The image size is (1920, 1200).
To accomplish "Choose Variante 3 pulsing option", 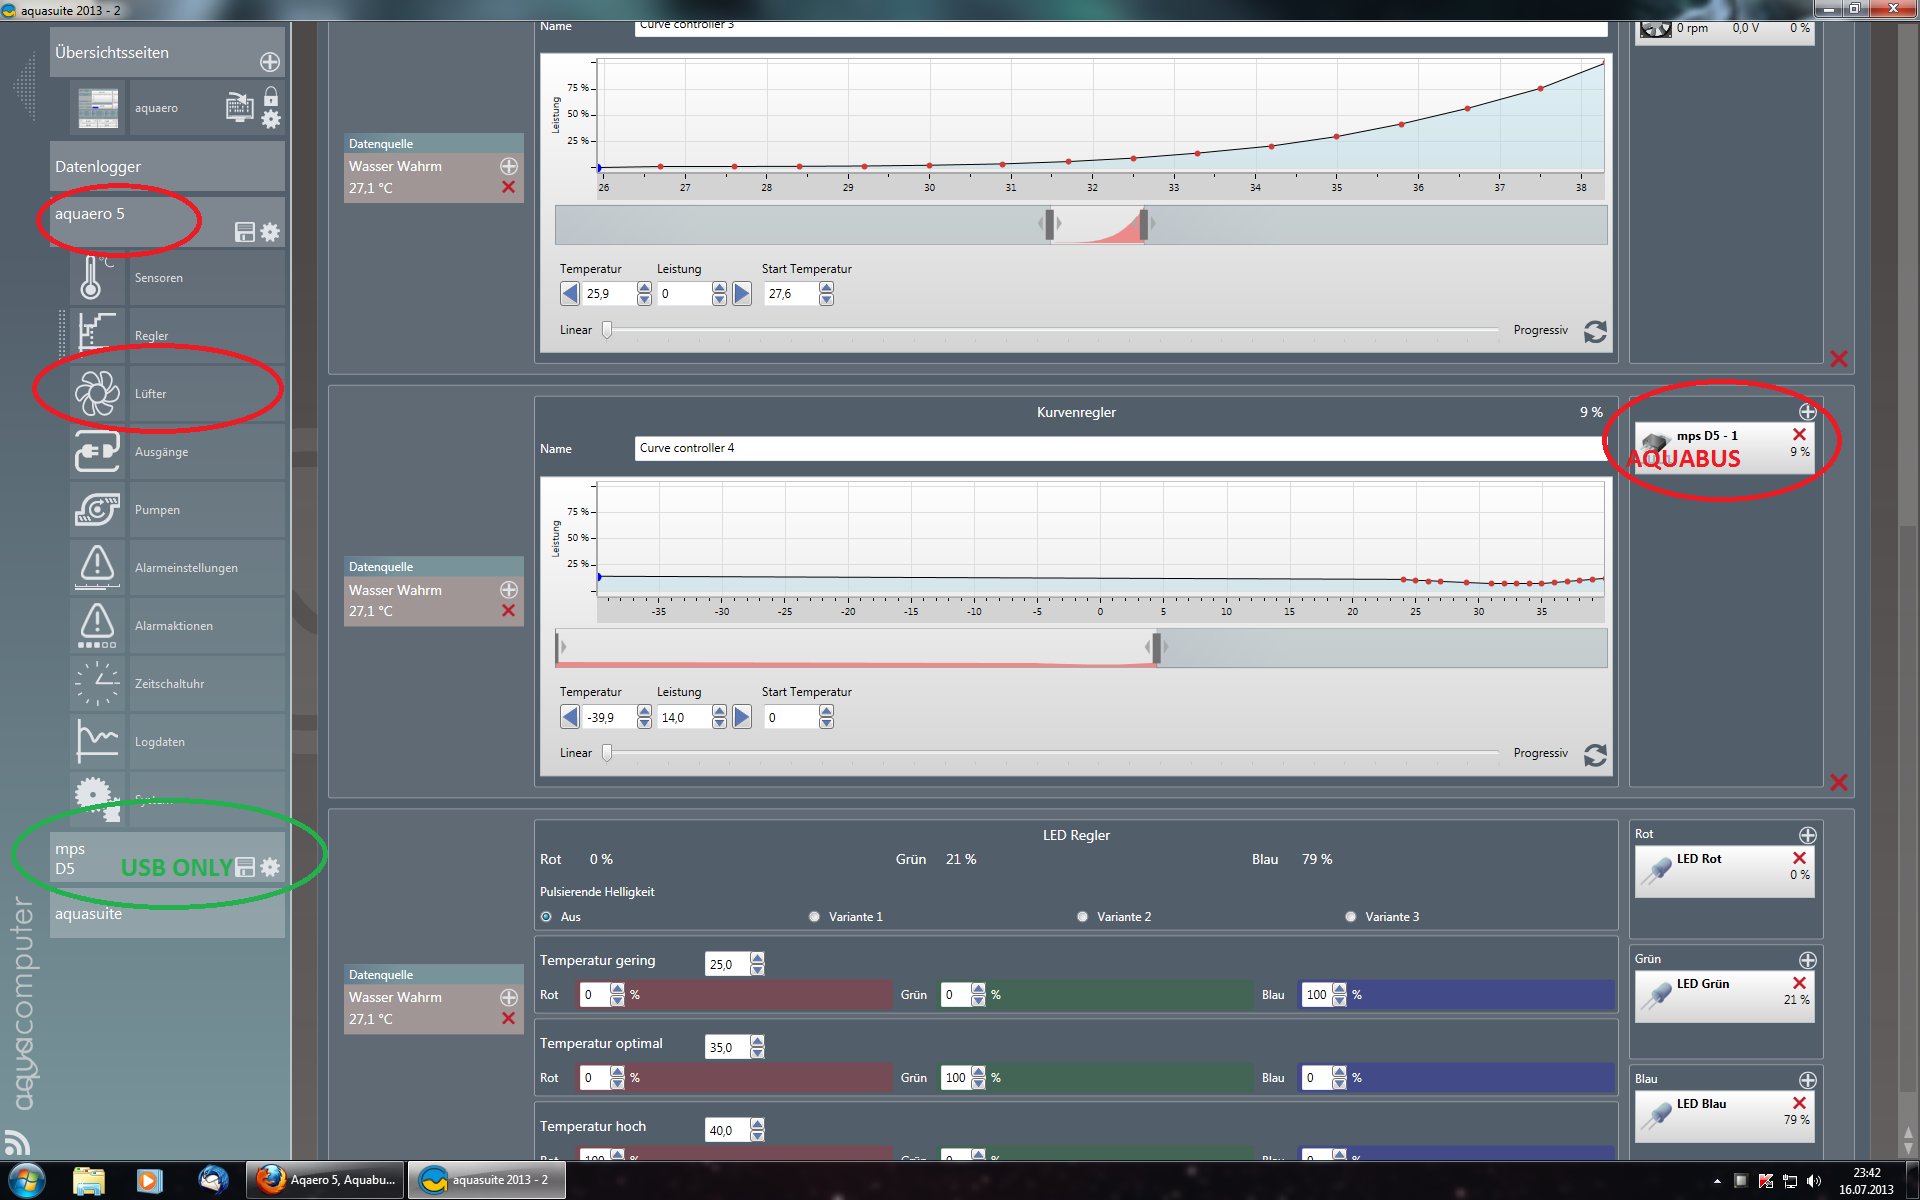I will pyautogui.click(x=1351, y=917).
